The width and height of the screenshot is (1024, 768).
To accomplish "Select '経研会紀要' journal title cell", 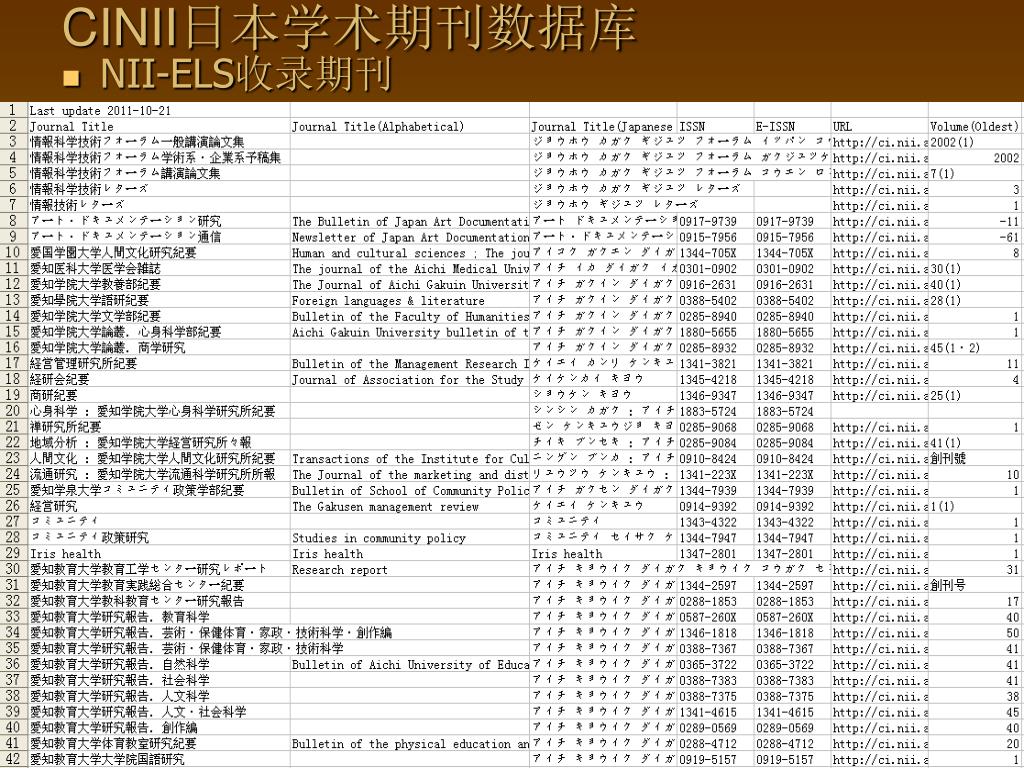I will [x=159, y=379].
